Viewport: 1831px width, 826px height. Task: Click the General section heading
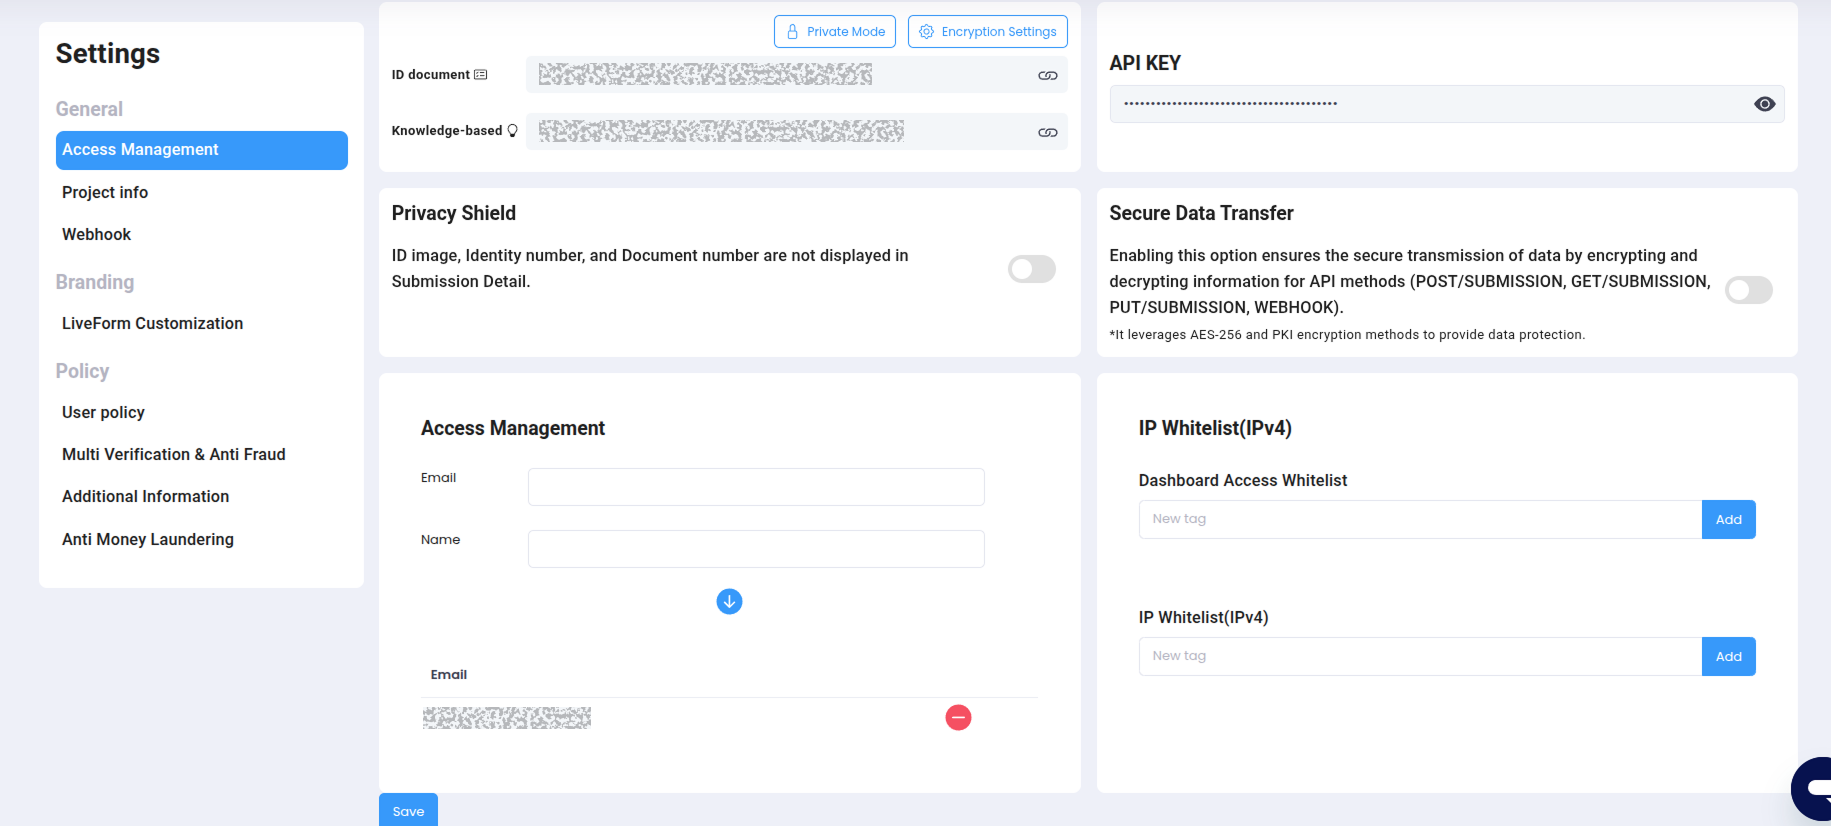pos(89,109)
